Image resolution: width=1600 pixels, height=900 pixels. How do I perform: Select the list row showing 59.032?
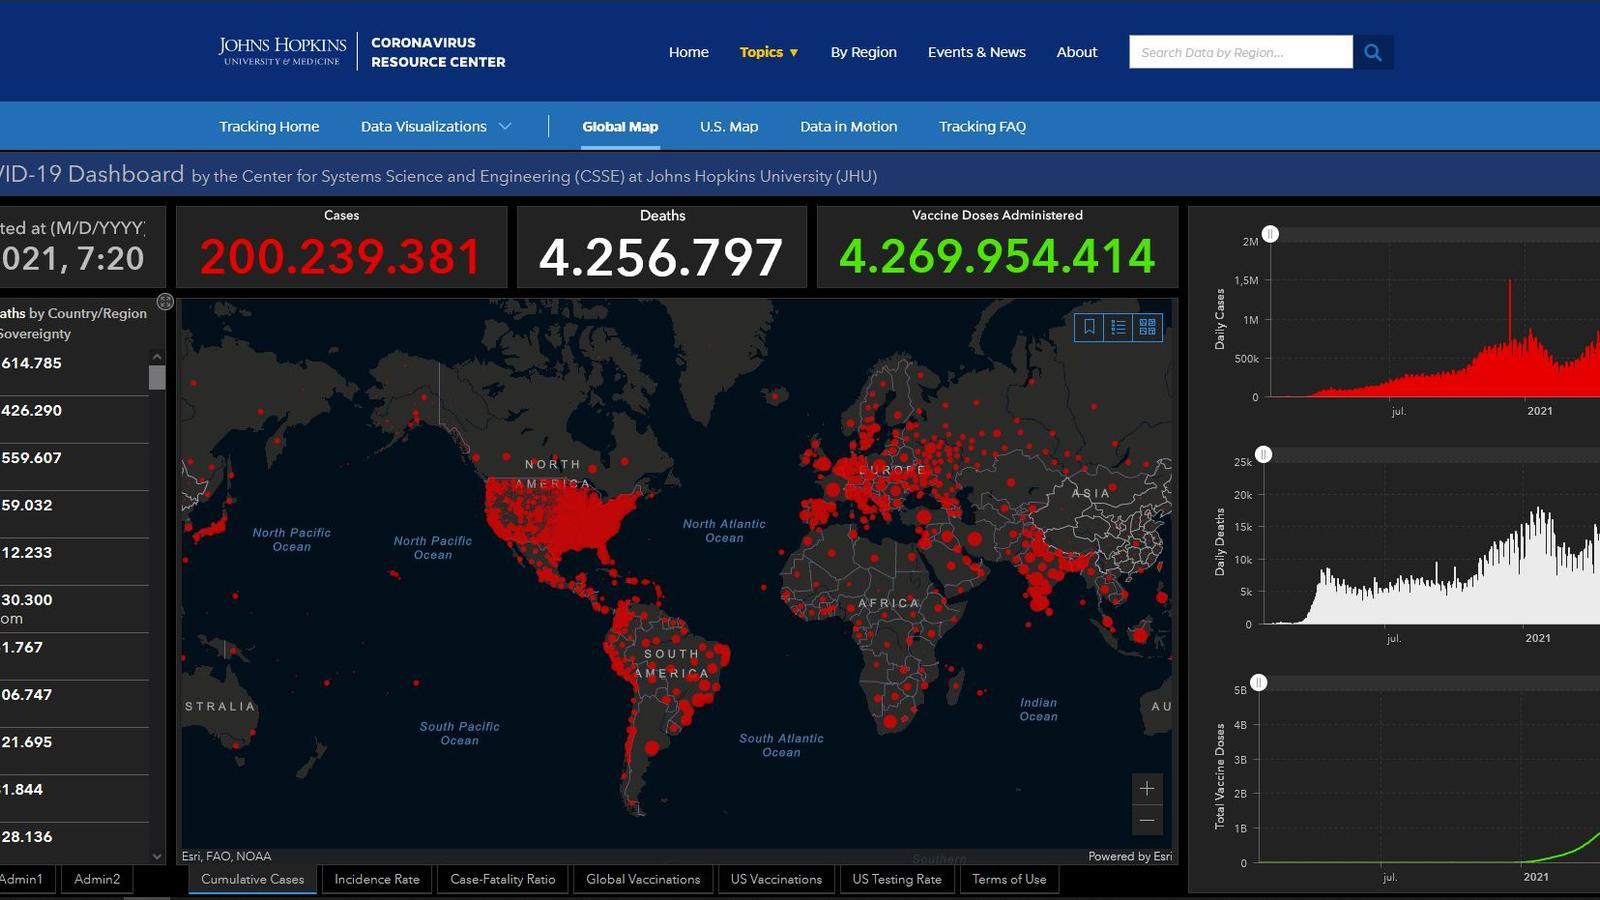(74, 514)
